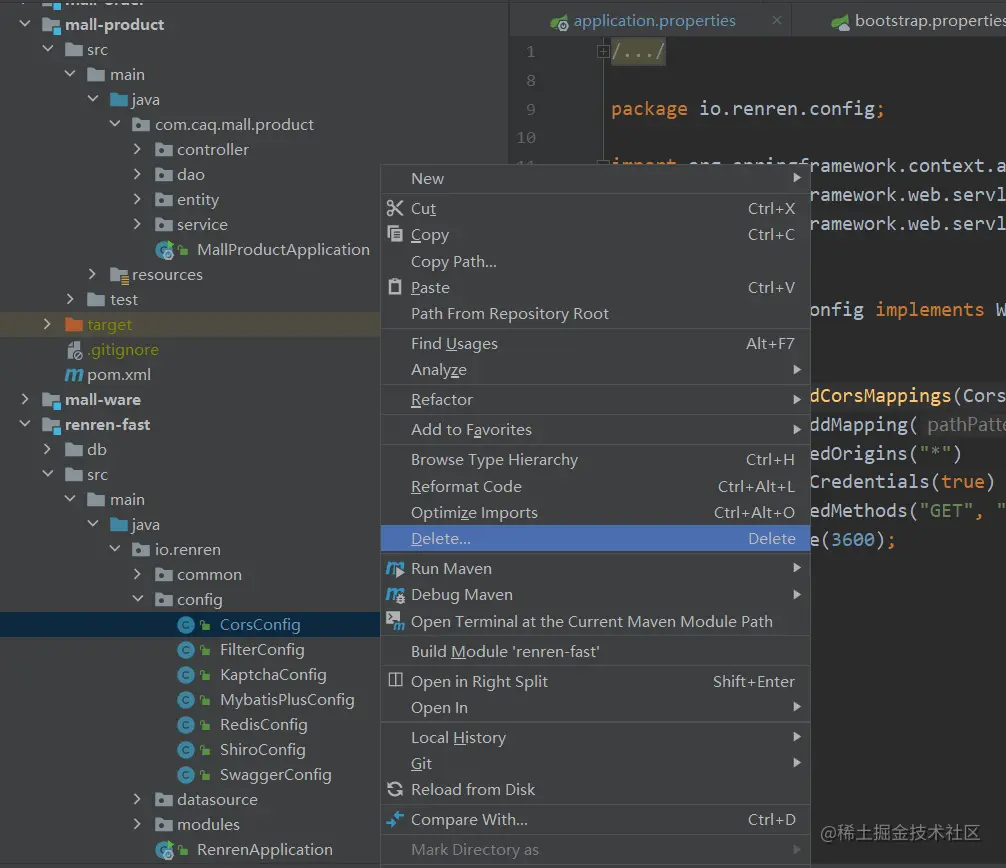Screen dimensions: 1006x868
Task: Choose Reformat Code from the menu
Action: 595,486
